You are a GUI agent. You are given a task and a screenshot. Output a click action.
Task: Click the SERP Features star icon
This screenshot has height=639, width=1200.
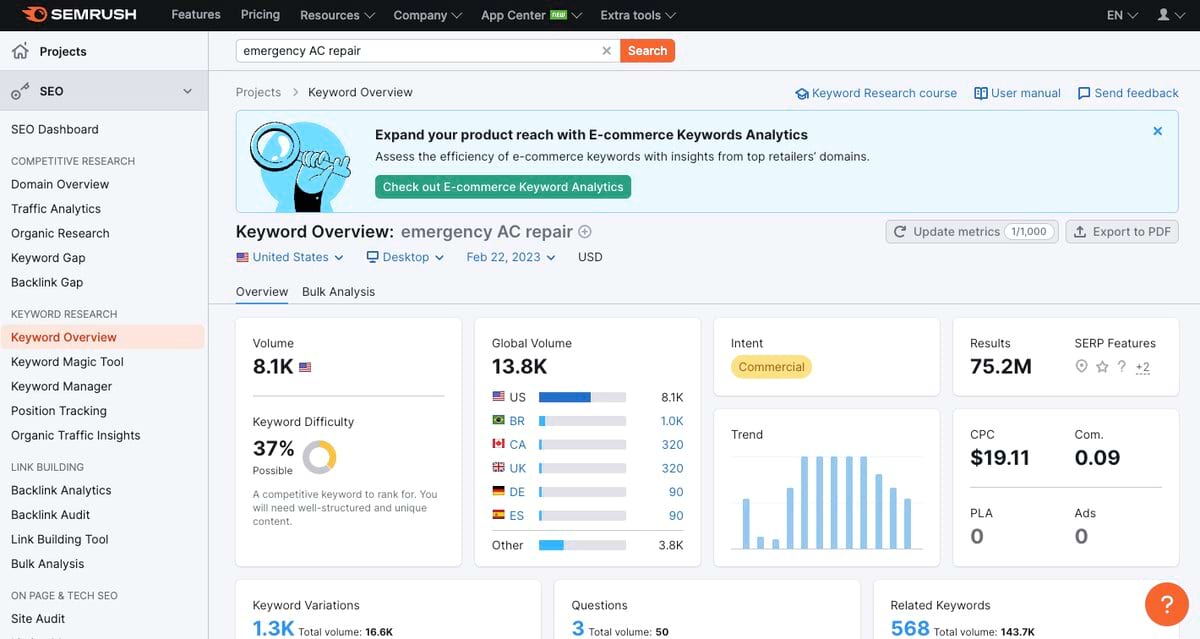(x=1102, y=367)
